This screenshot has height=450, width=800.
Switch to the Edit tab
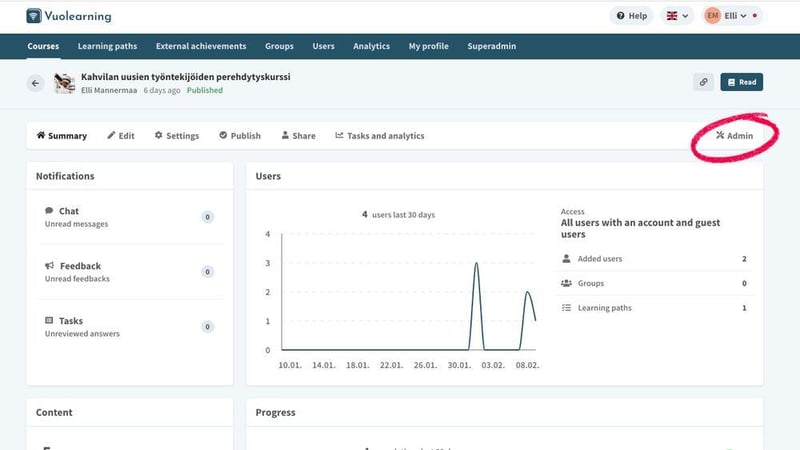click(121, 136)
